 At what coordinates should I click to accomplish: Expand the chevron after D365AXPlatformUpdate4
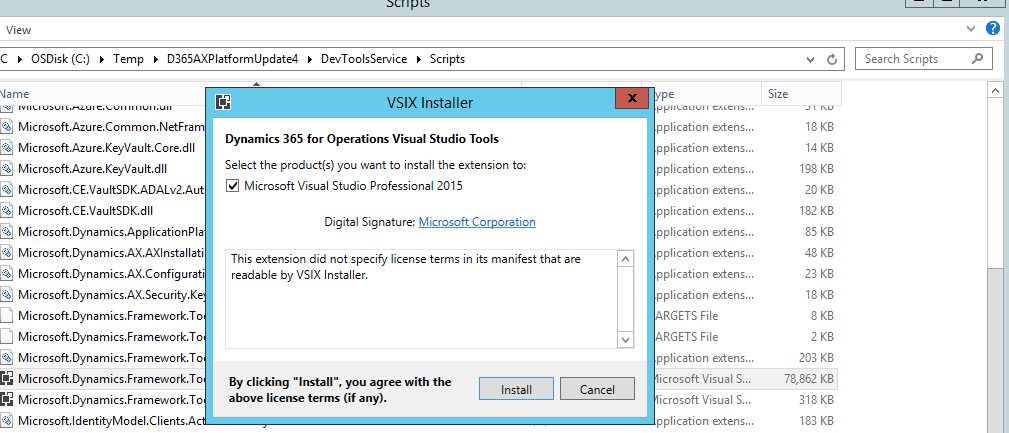click(310, 59)
